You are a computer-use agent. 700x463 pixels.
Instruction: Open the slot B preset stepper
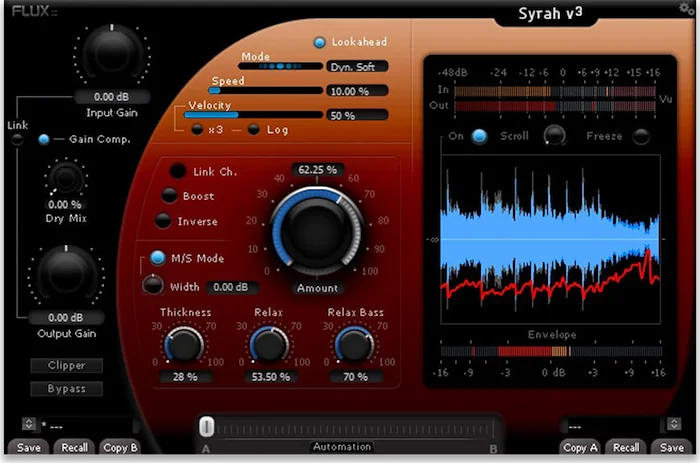pyautogui.click(x=674, y=423)
